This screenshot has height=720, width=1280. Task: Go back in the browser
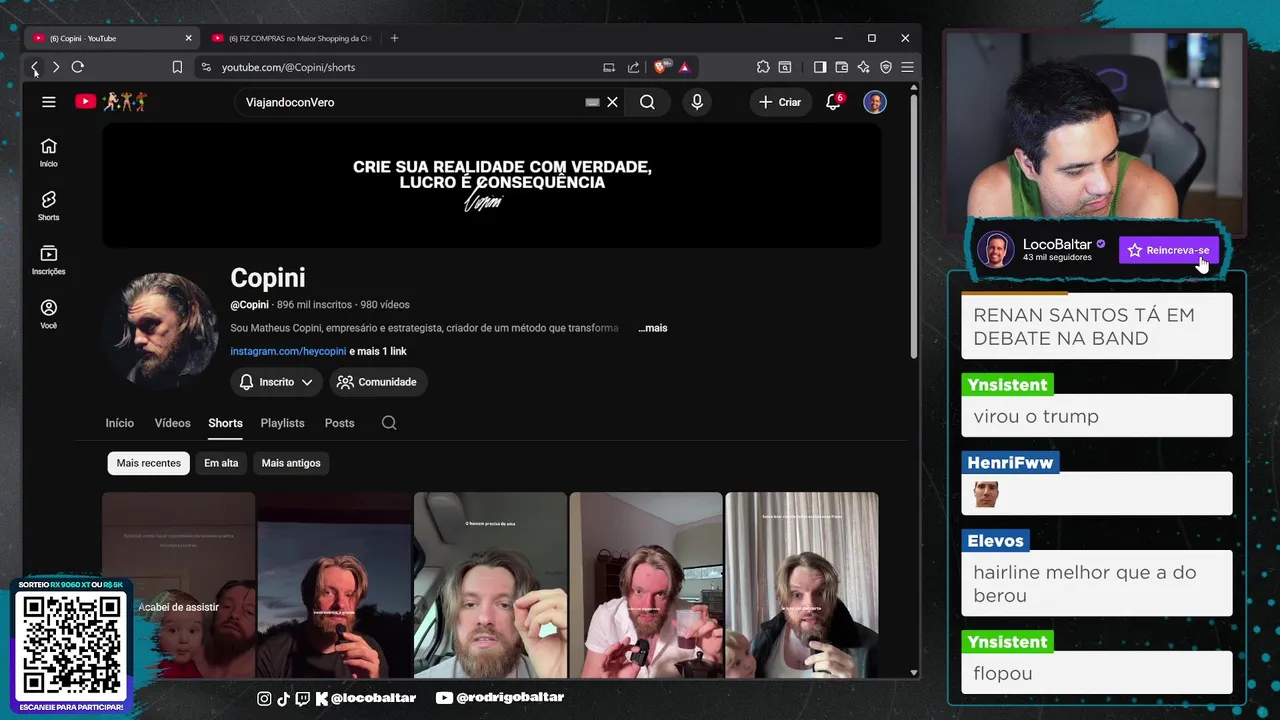tap(34, 67)
